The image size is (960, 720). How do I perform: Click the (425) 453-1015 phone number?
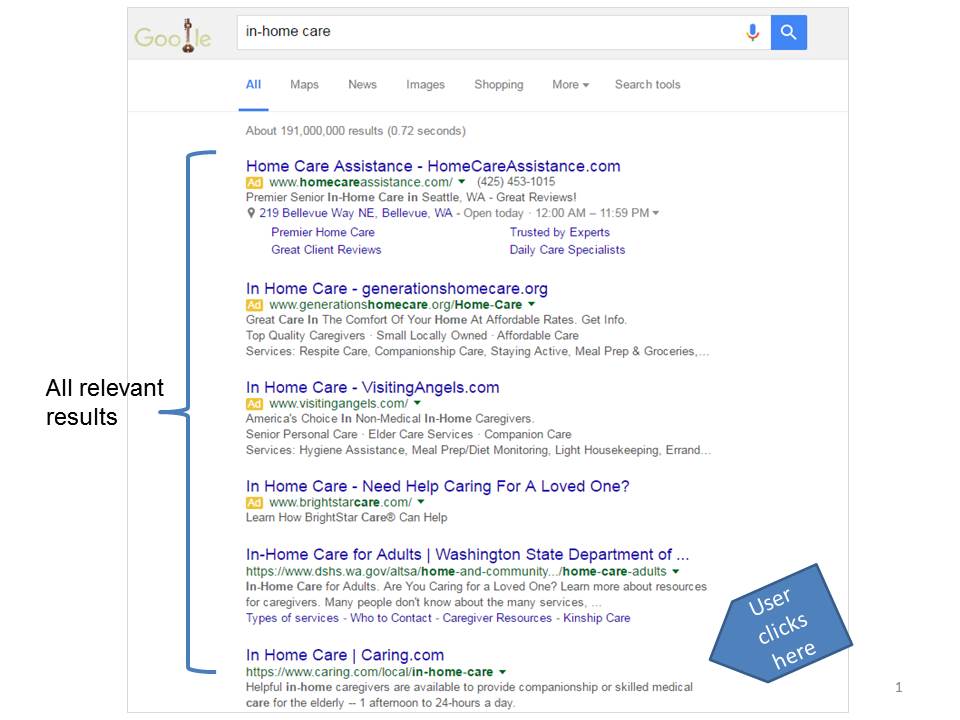pos(516,182)
